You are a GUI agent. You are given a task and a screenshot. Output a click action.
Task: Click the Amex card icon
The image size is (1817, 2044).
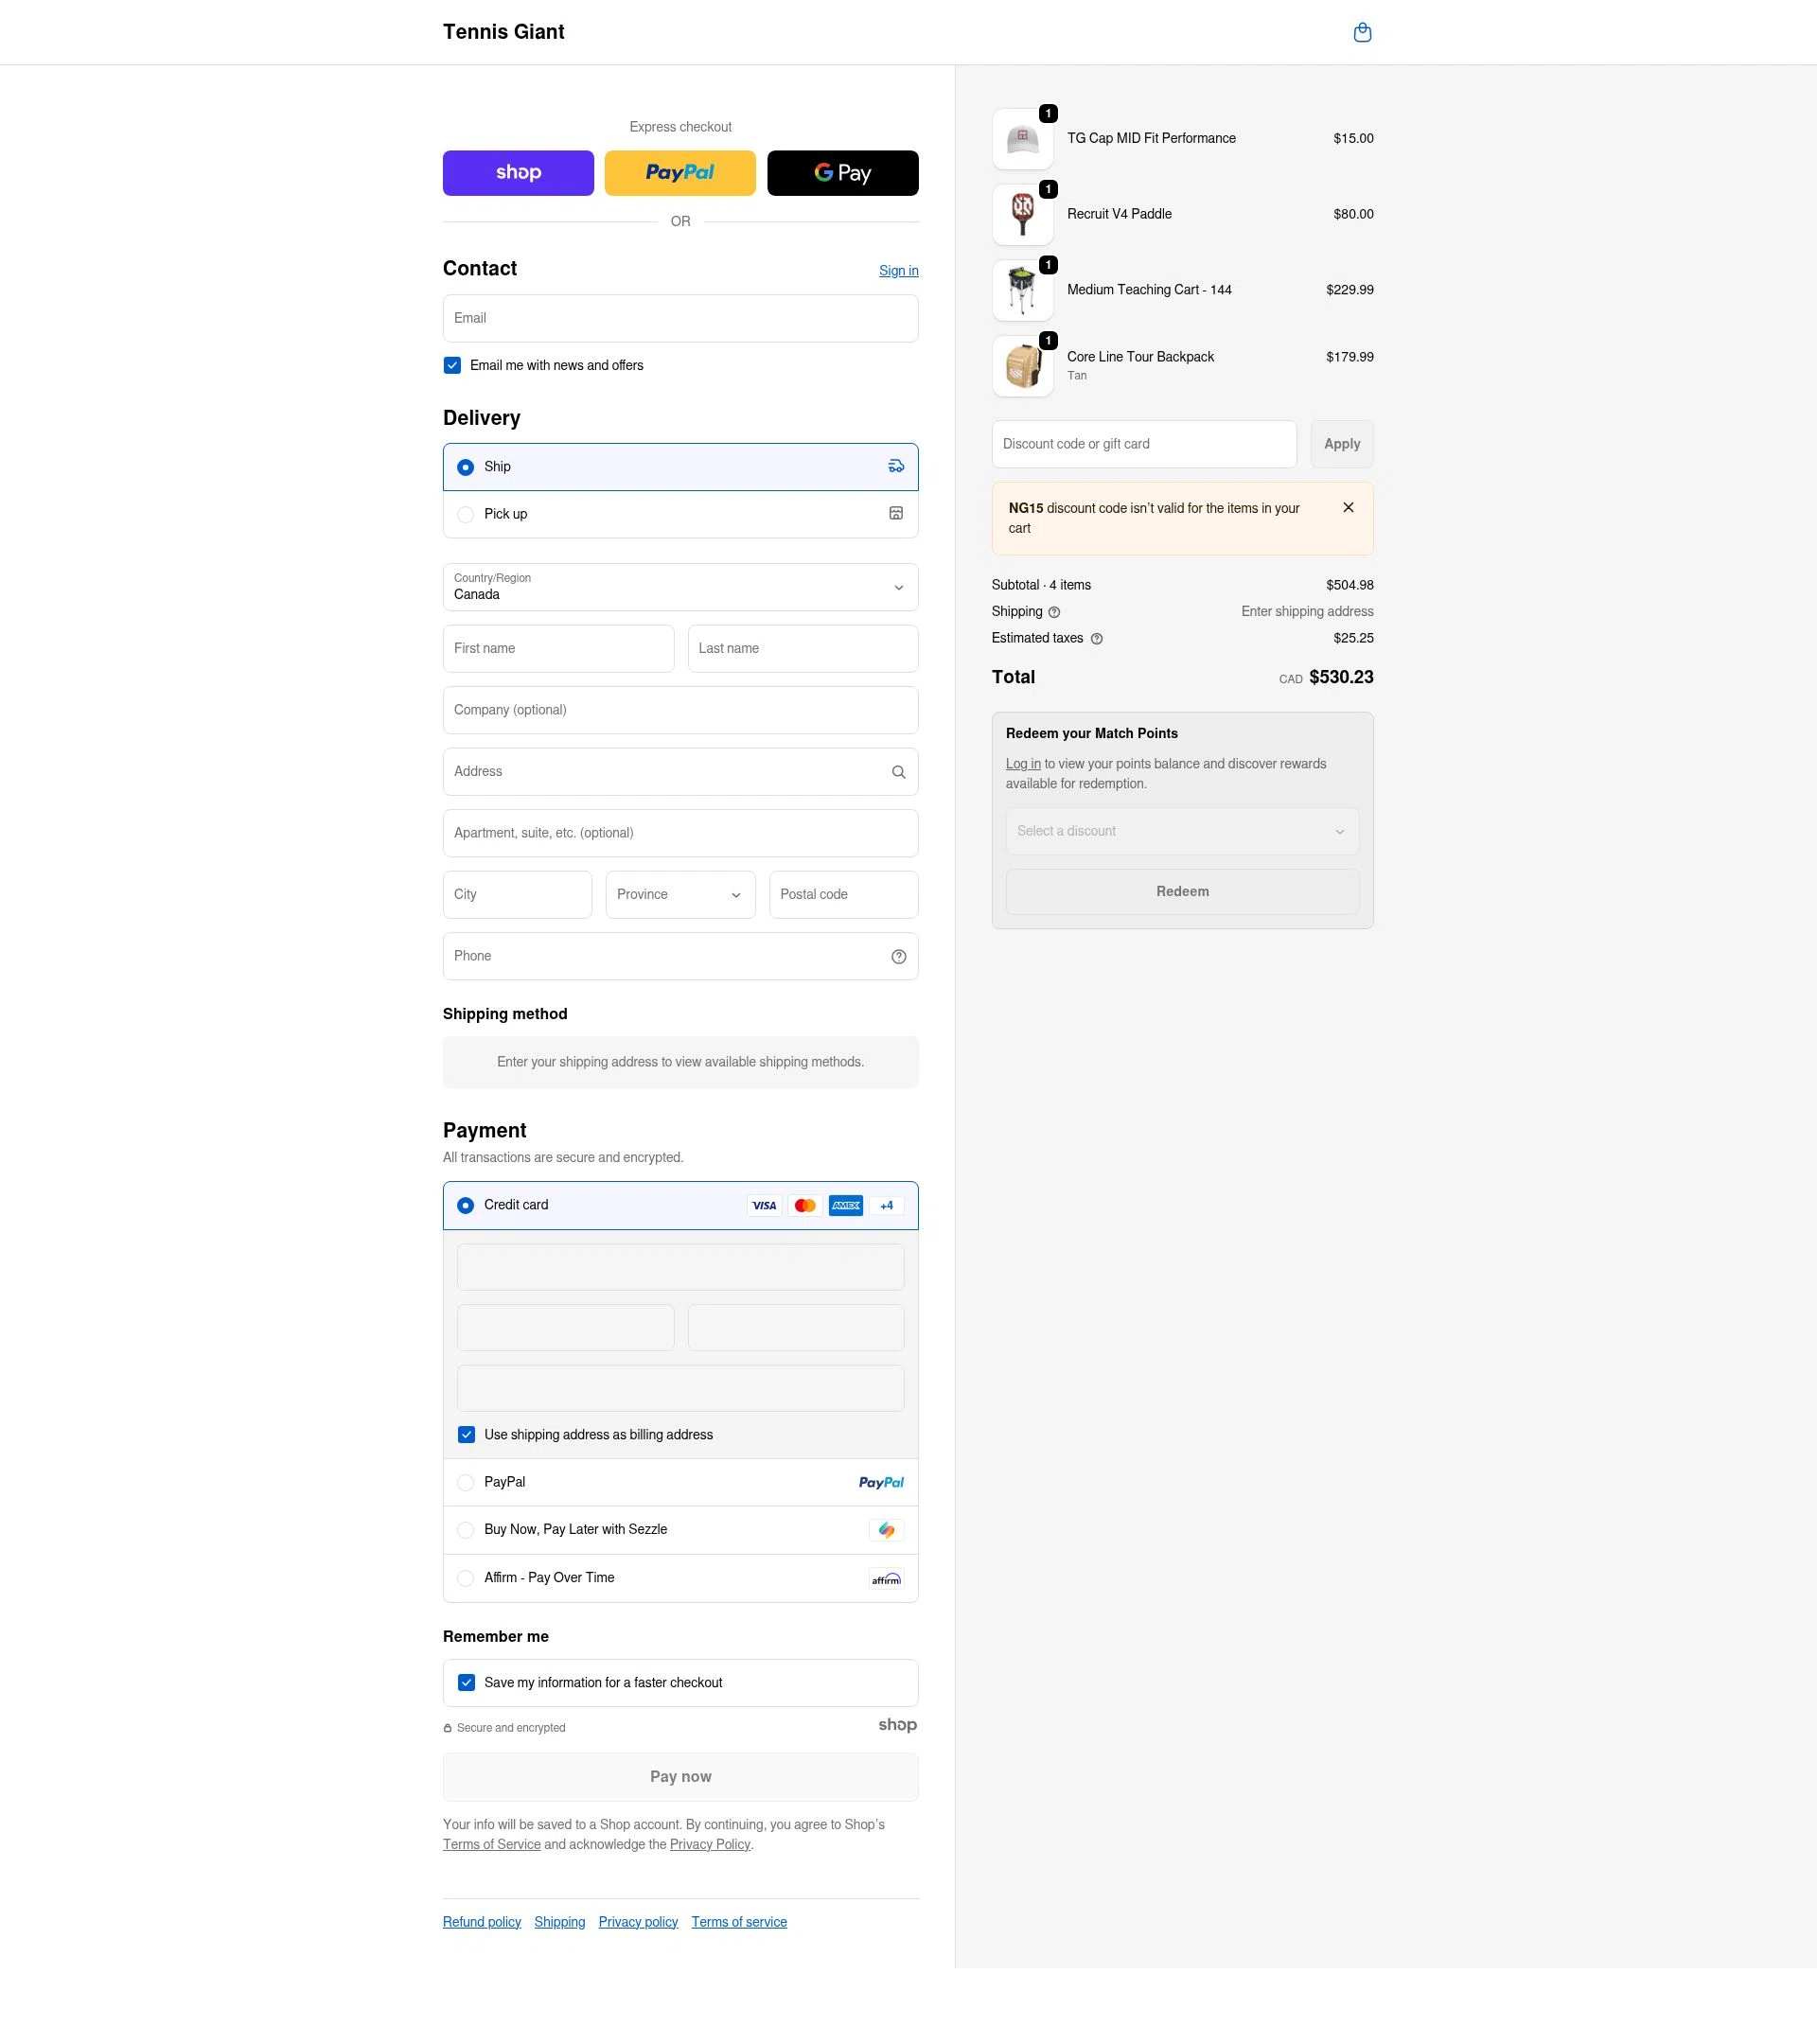[845, 1205]
